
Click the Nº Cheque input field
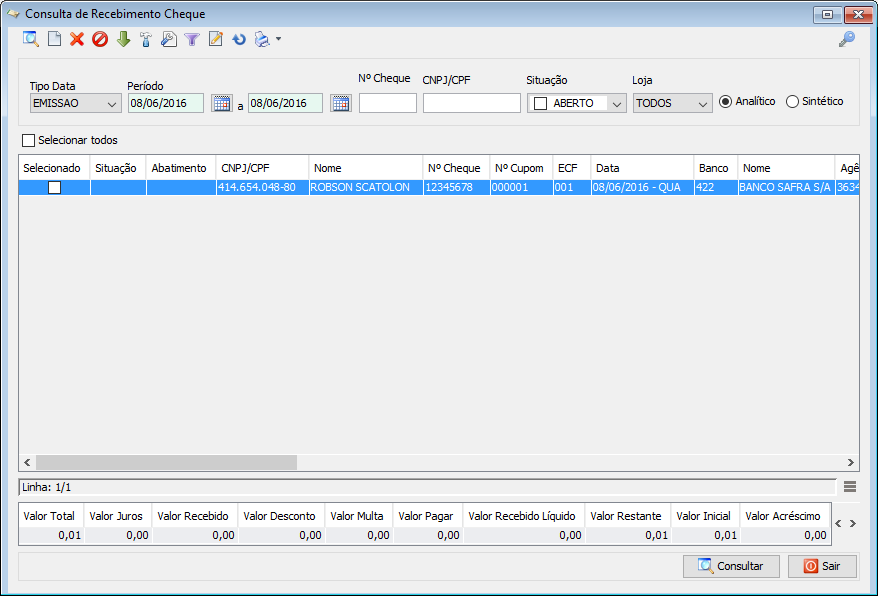[x=387, y=103]
